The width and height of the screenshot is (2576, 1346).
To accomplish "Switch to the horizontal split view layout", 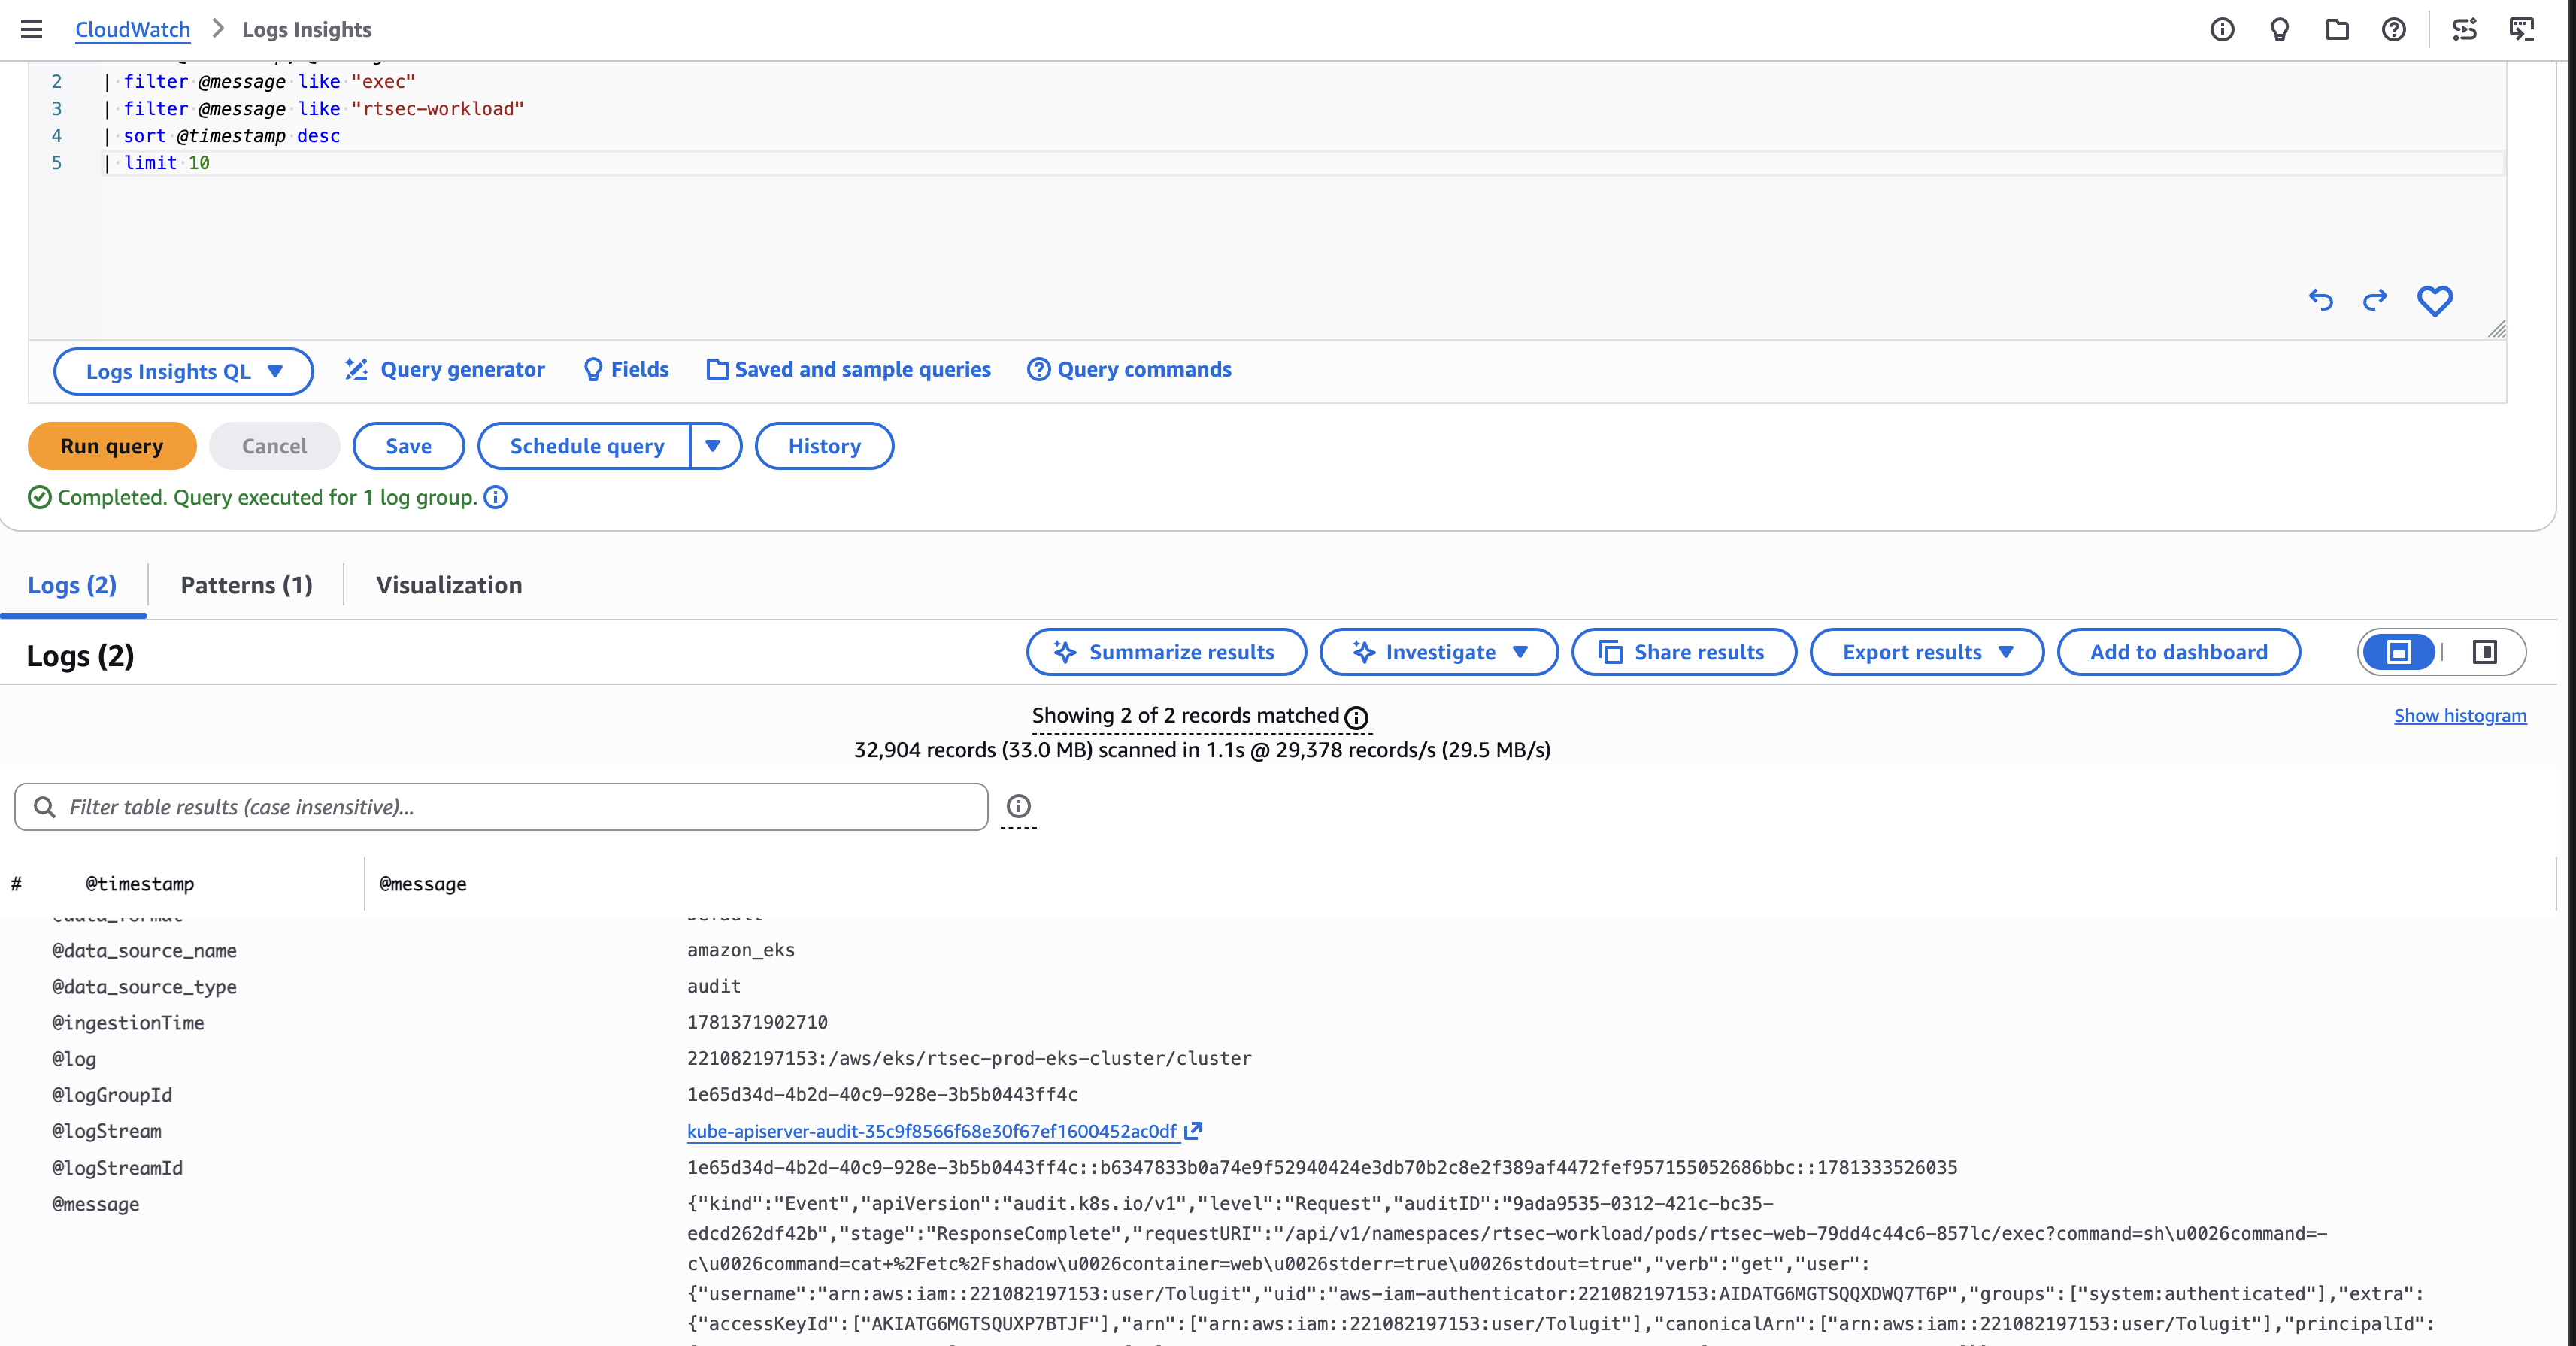I will pyautogui.click(x=2399, y=652).
